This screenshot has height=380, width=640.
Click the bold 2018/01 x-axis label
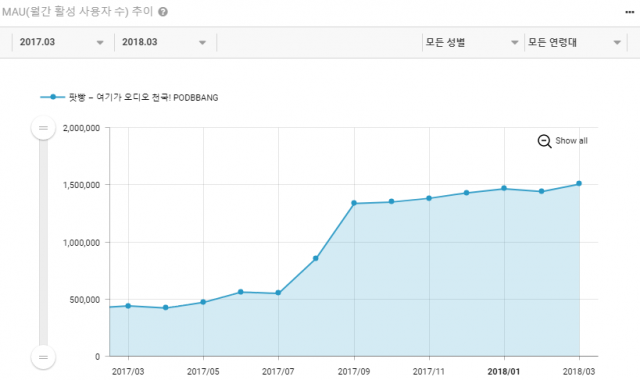(504, 372)
